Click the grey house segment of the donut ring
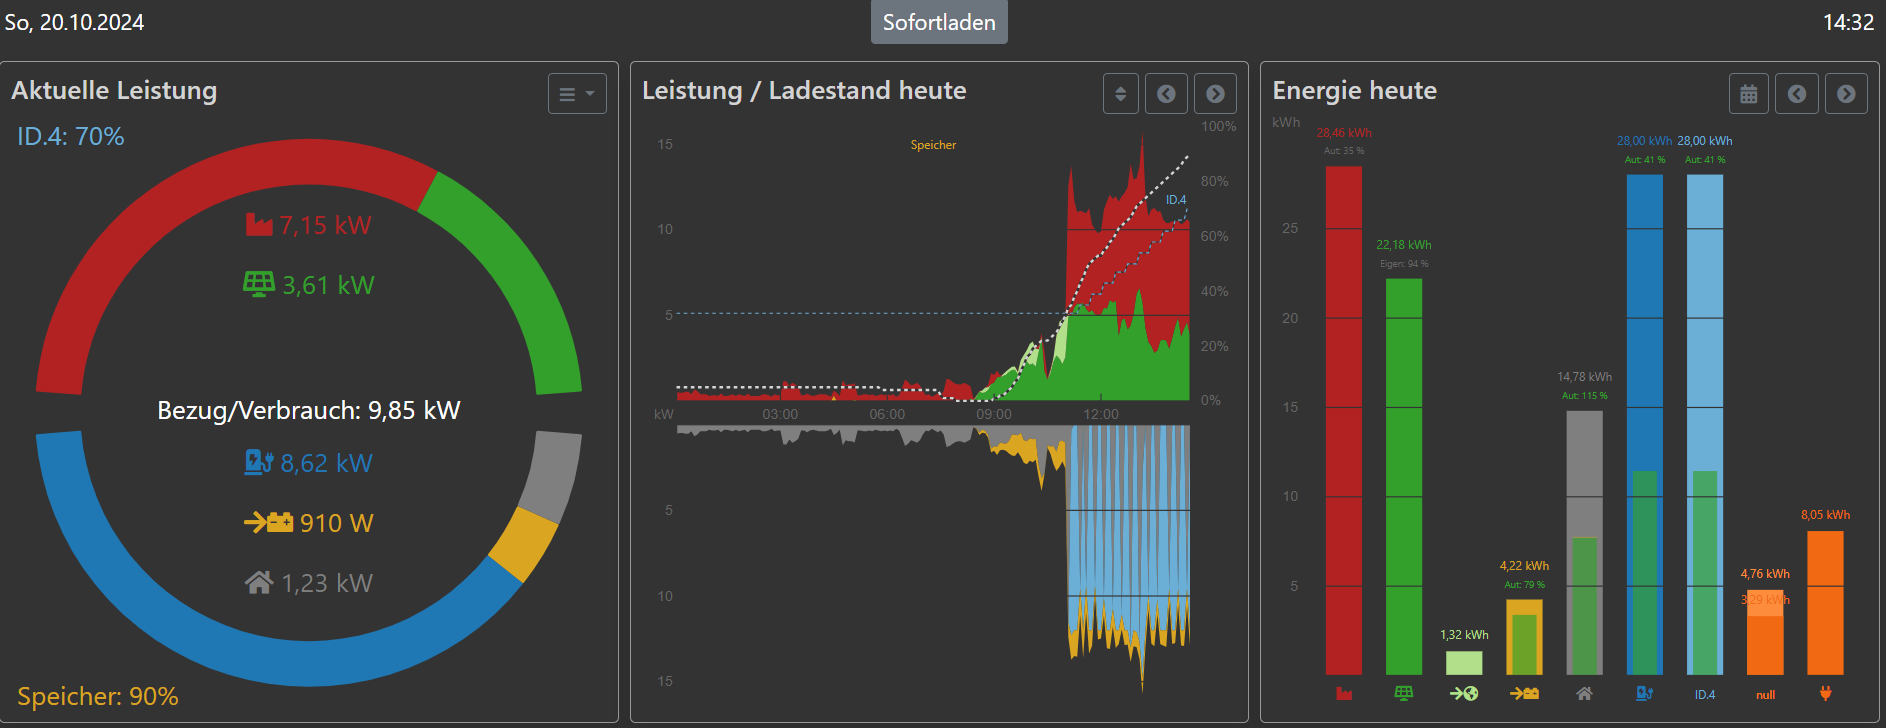 553,476
